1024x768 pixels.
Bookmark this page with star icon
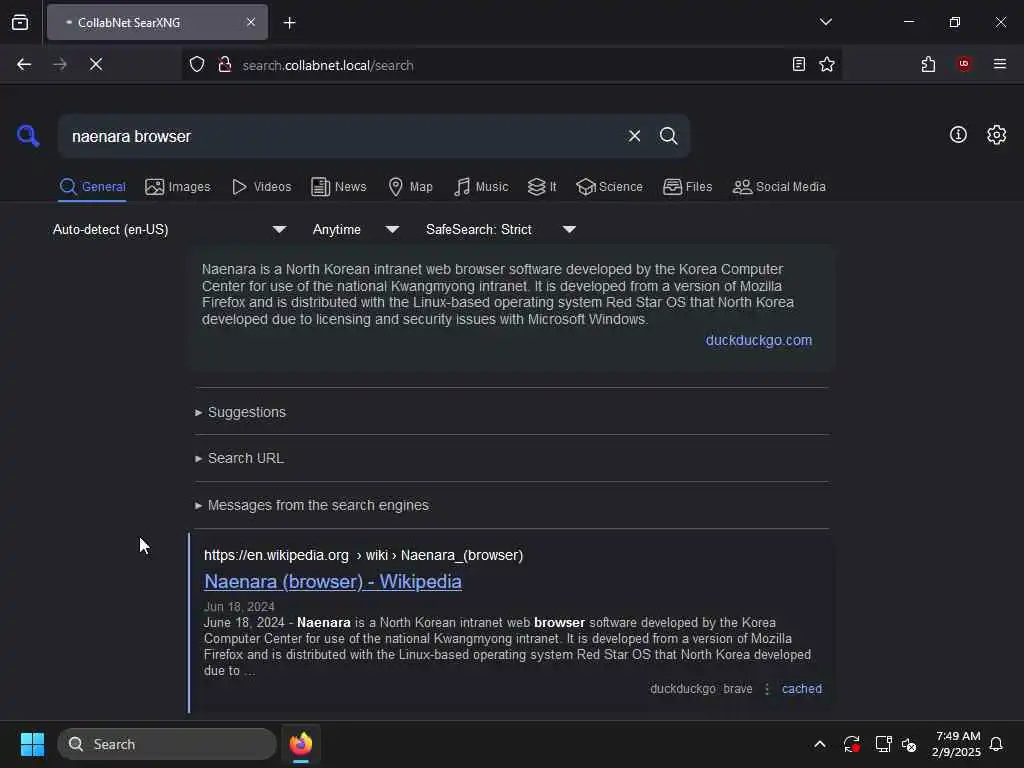(x=827, y=65)
